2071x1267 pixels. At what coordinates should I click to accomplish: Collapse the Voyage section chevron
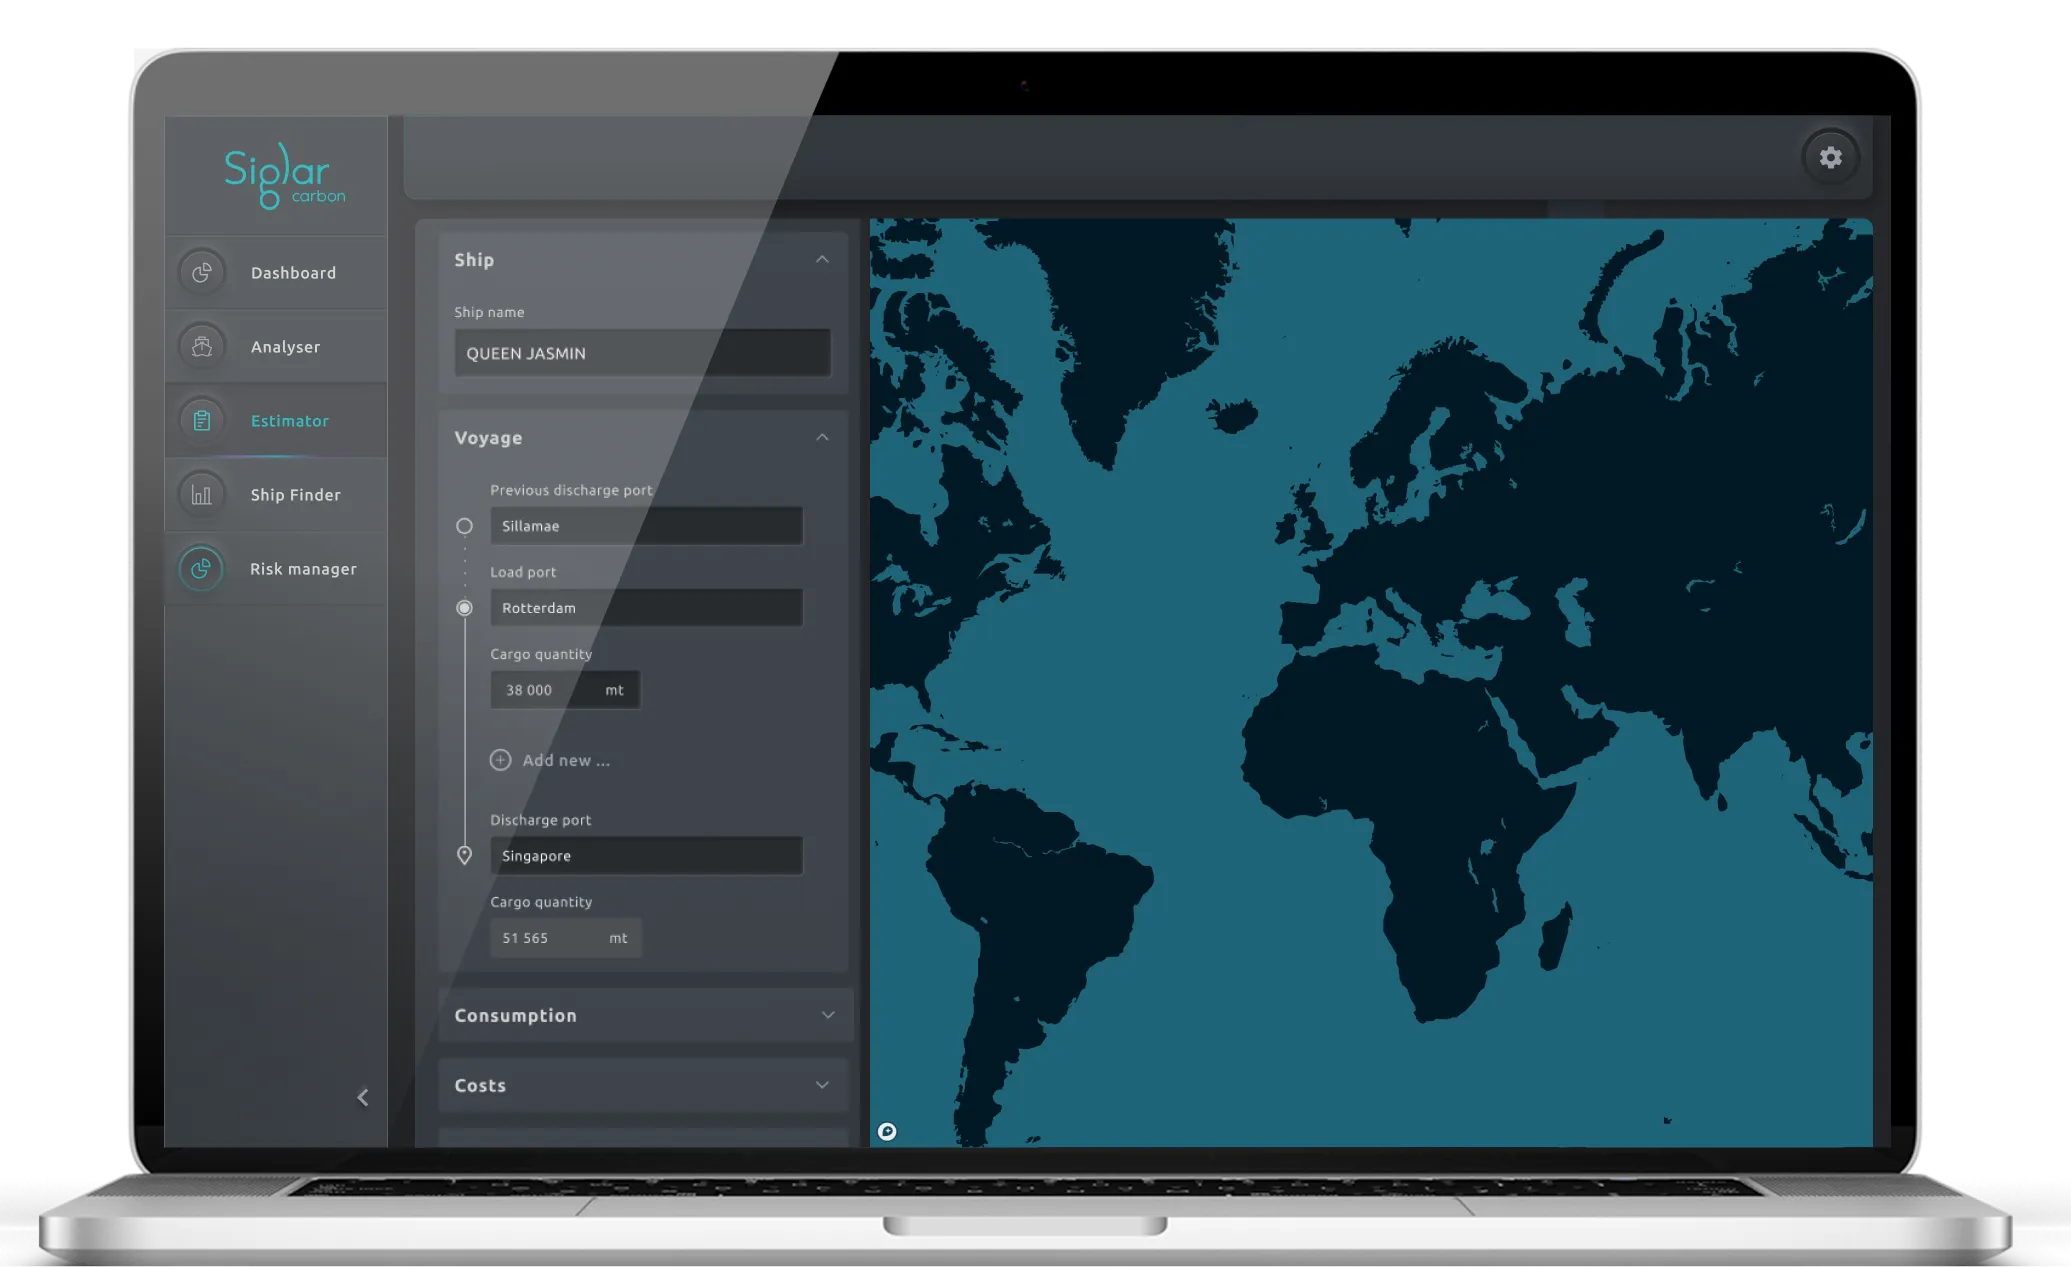pyautogui.click(x=822, y=437)
